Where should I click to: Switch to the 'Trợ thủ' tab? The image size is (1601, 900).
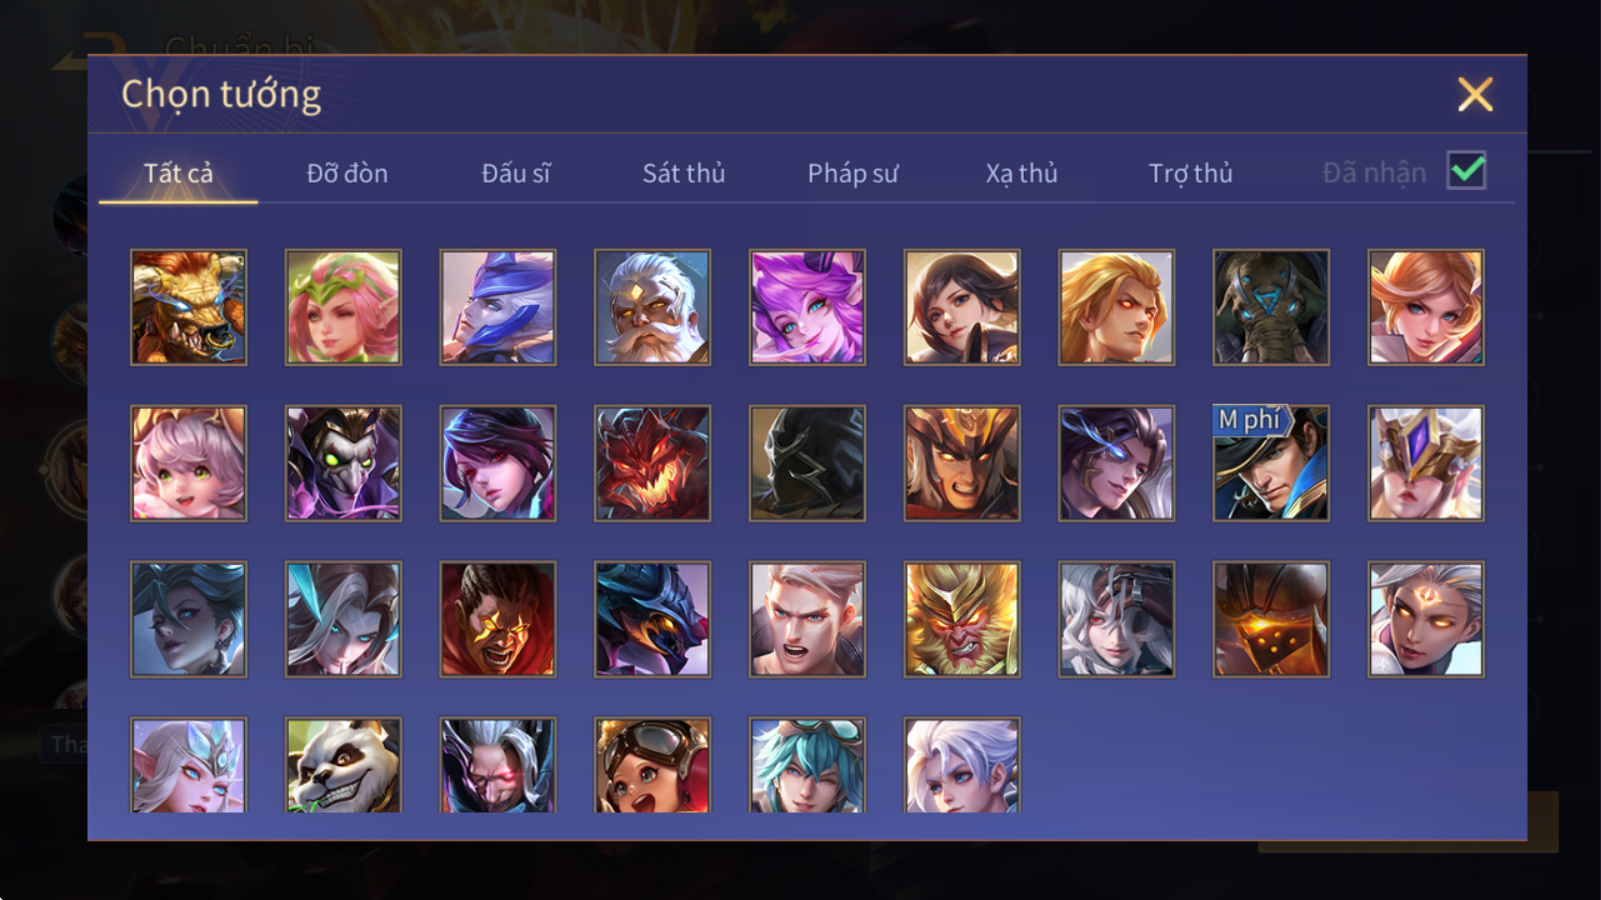point(1190,173)
